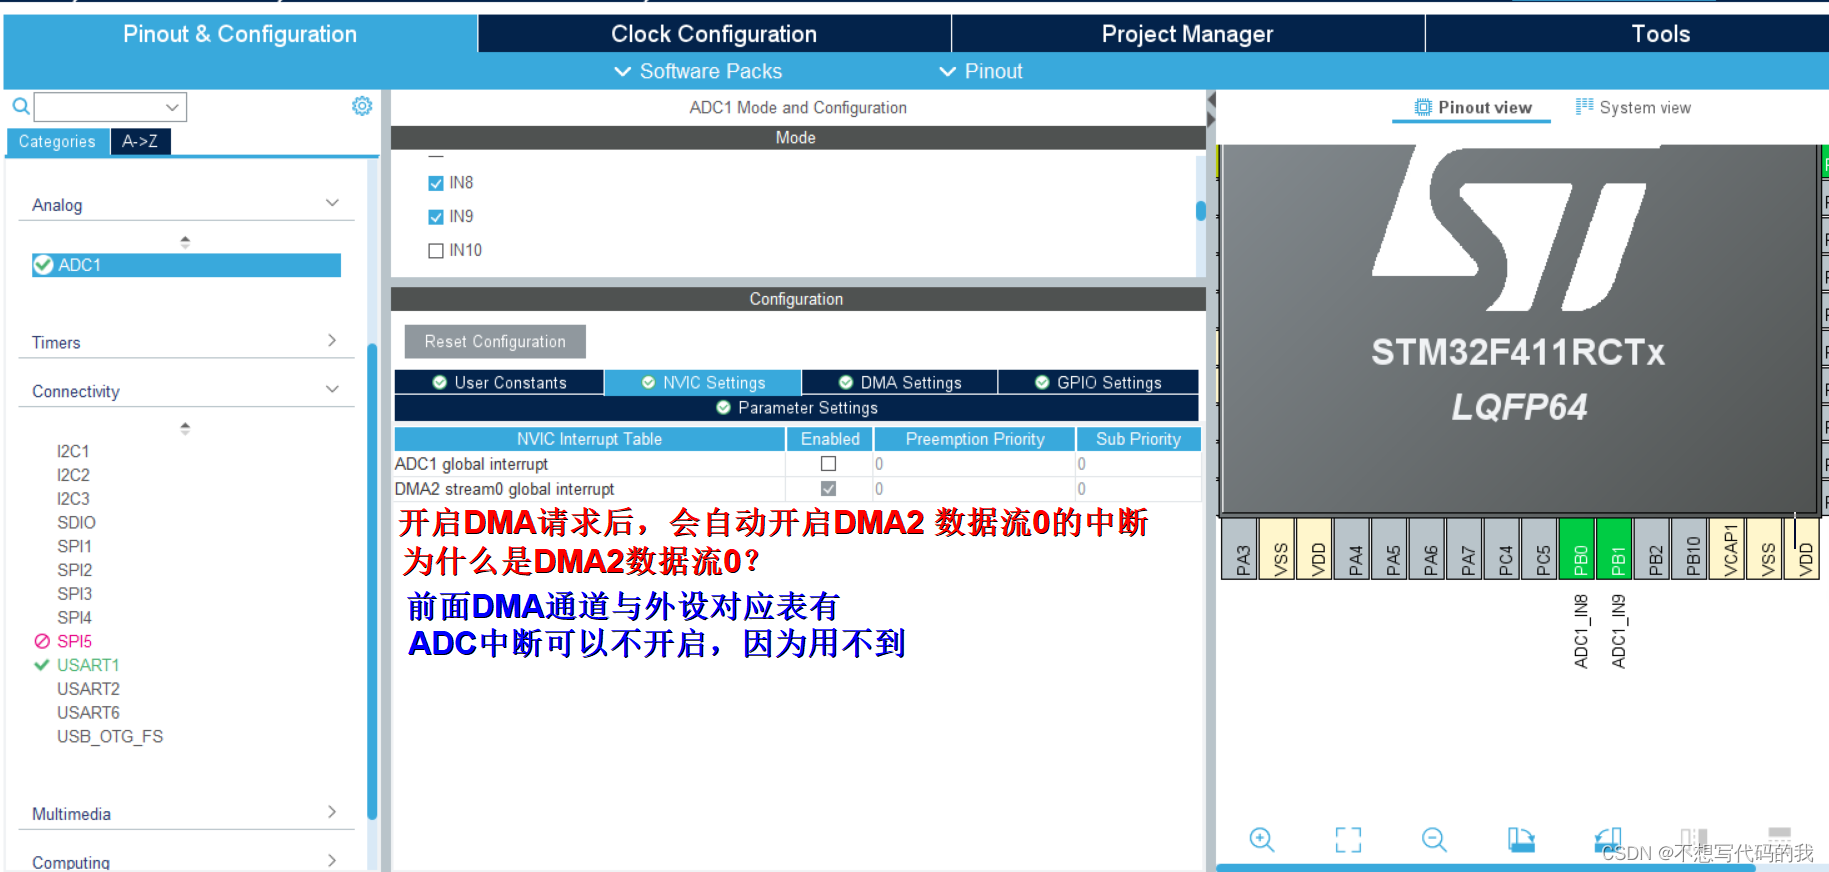Screen dimensions: 1829x872
Task: Open the search dropdown combo box
Action: (110, 107)
